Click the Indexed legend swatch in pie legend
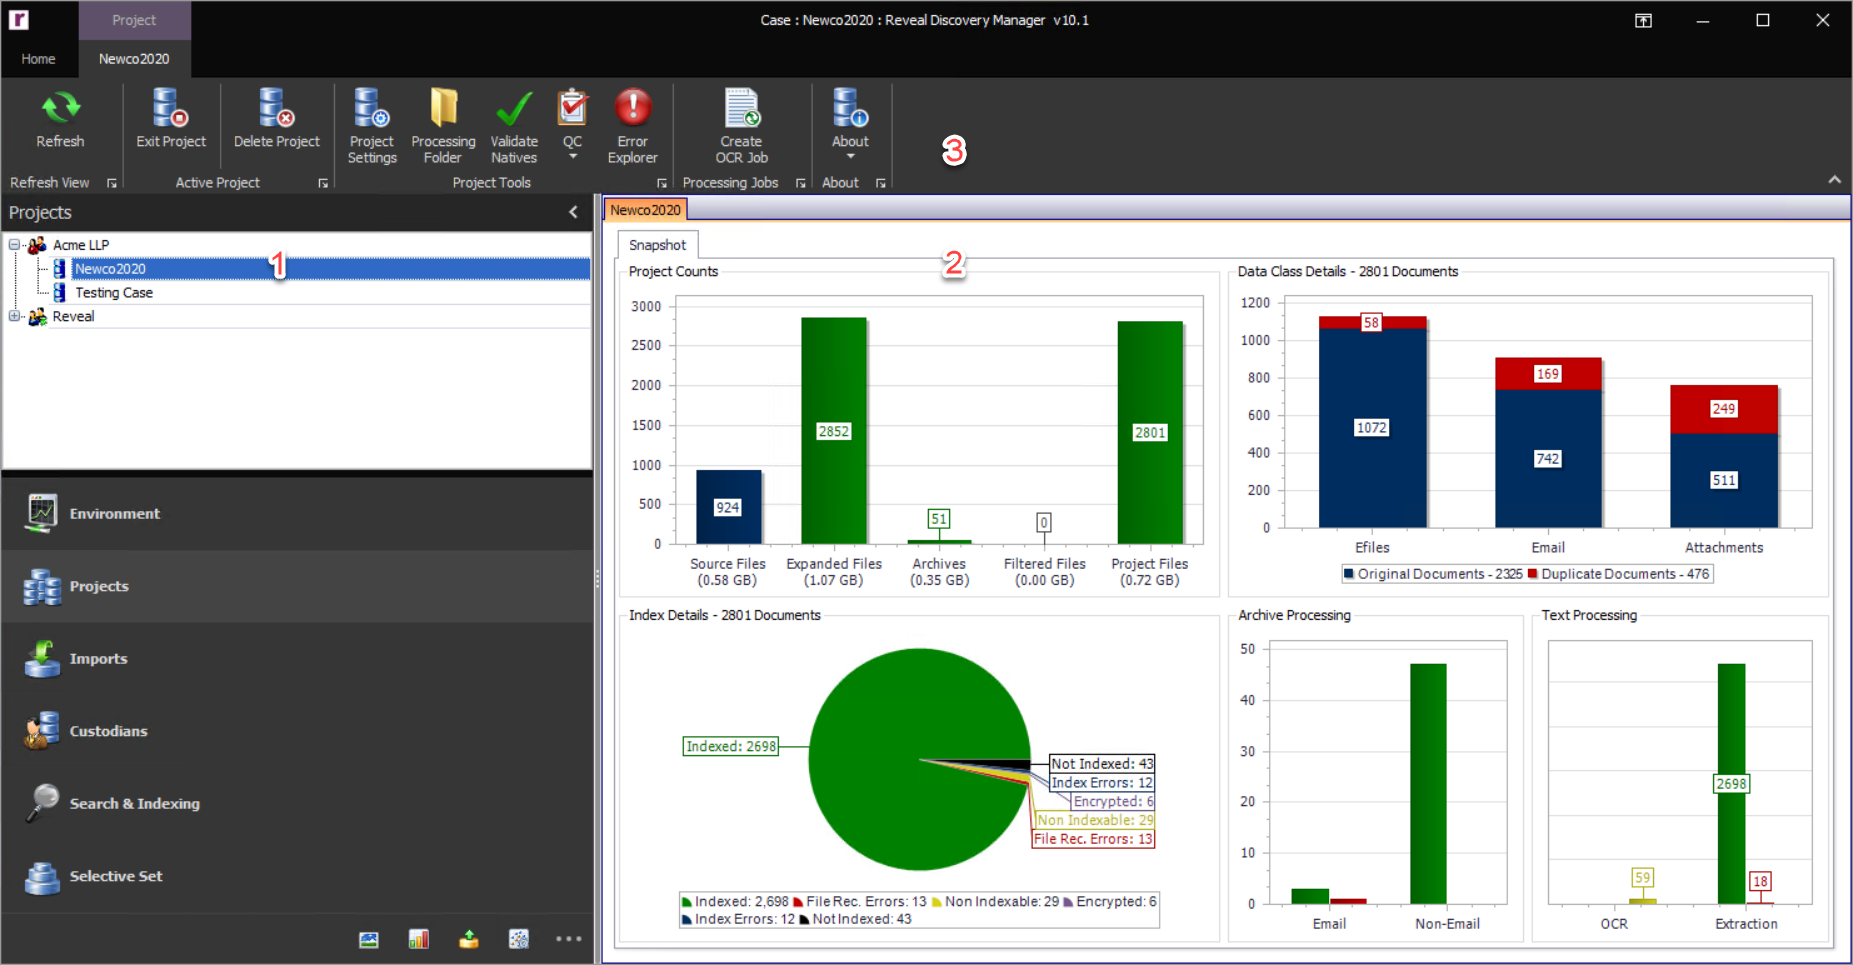This screenshot has width=1853, height=965. 687,902
